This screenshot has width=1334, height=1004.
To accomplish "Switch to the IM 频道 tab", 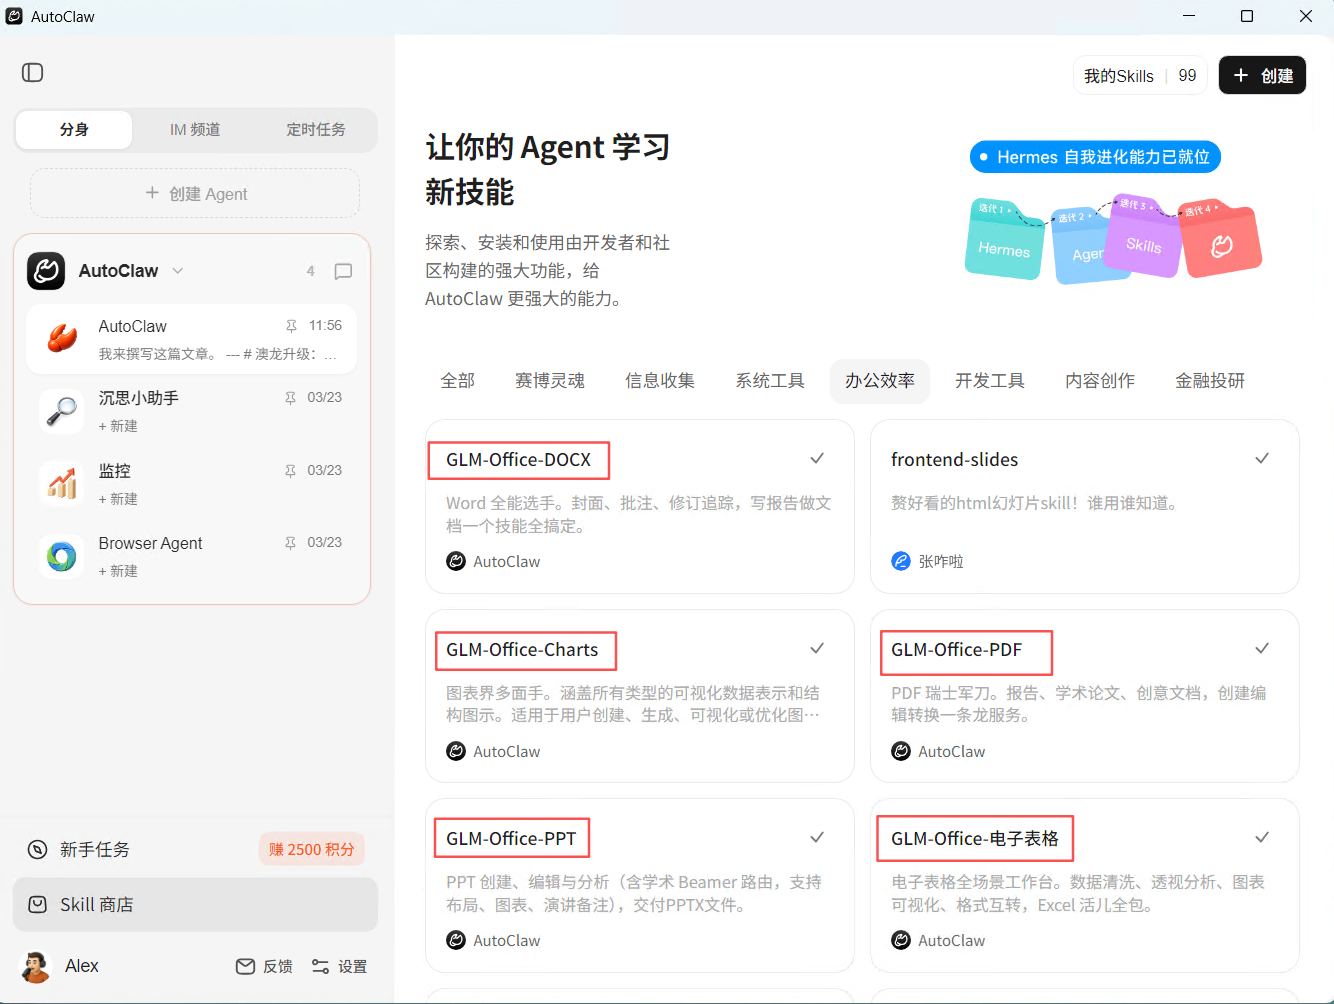I will 195,130.
